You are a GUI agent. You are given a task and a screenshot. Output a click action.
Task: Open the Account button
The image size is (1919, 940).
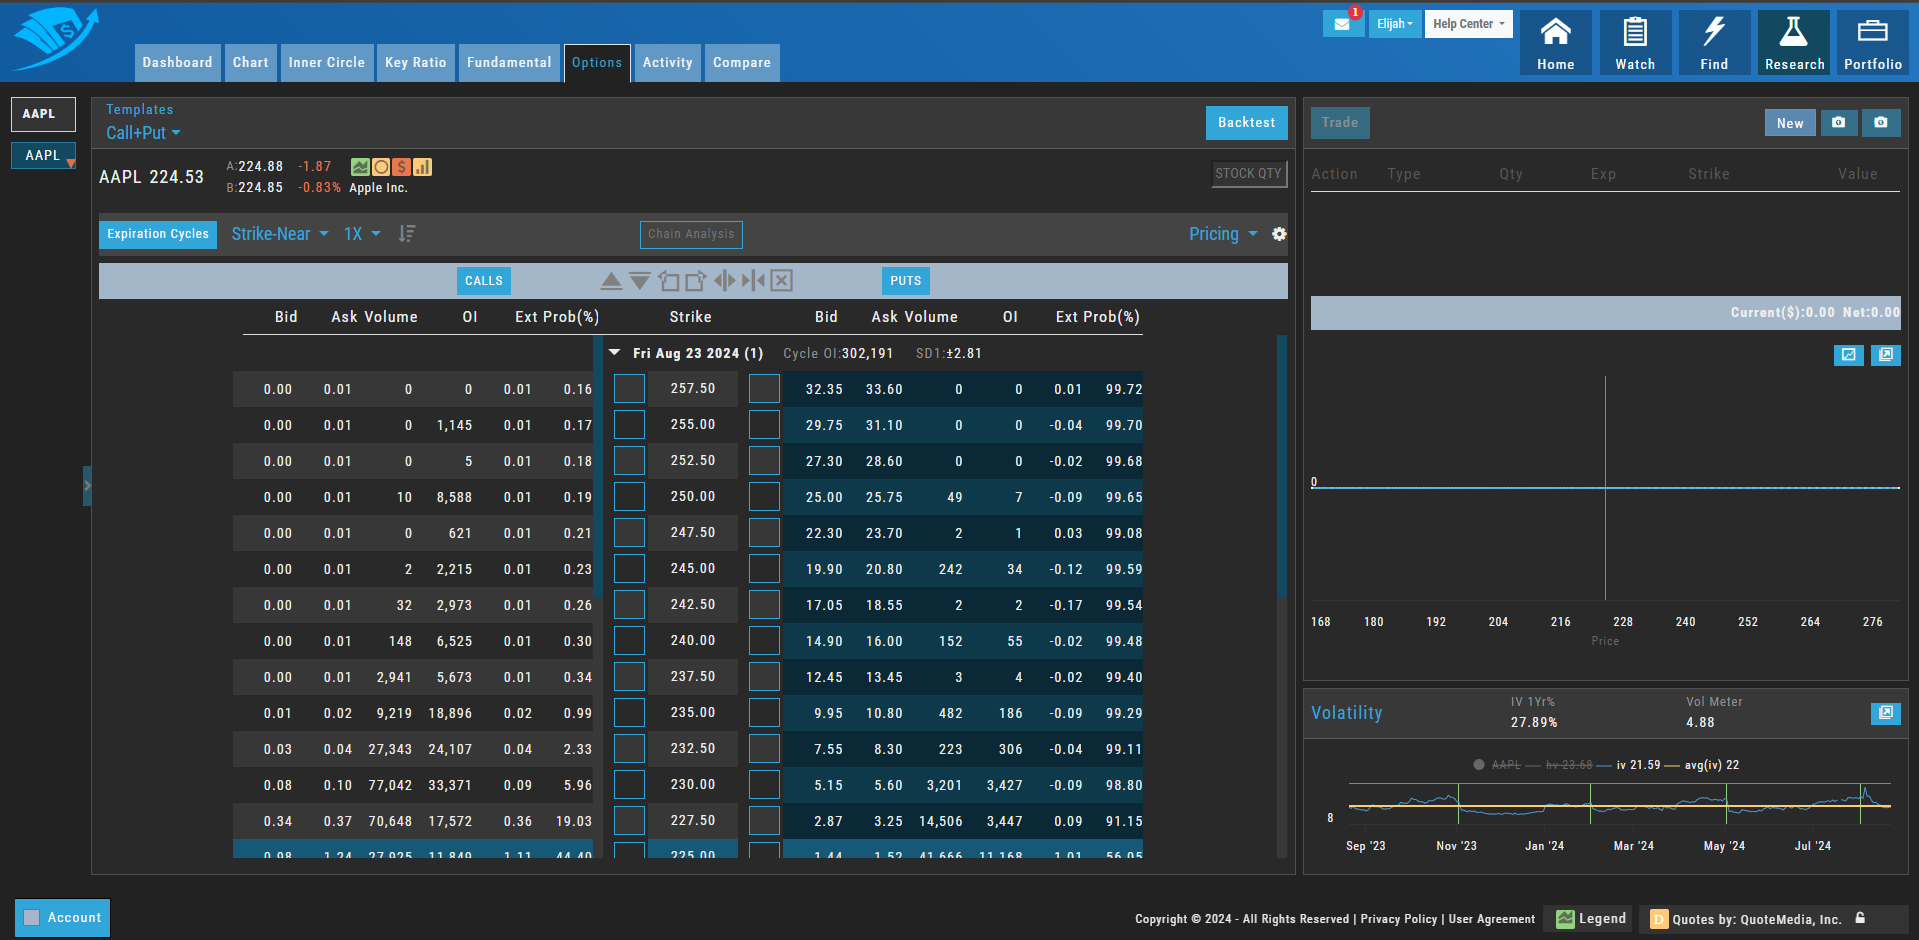(62, 918)
